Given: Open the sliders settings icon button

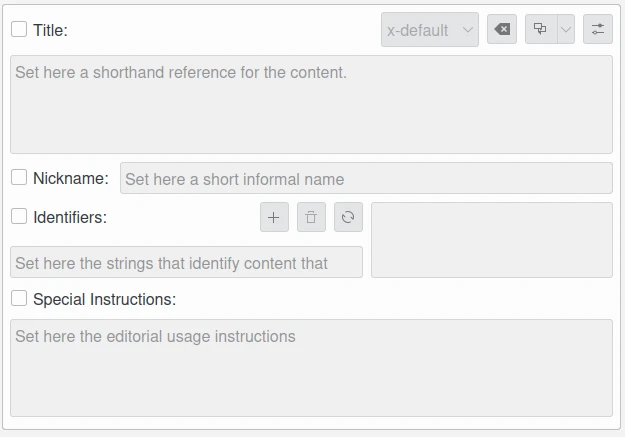Looking at the screenshot, I should point(597,29).
